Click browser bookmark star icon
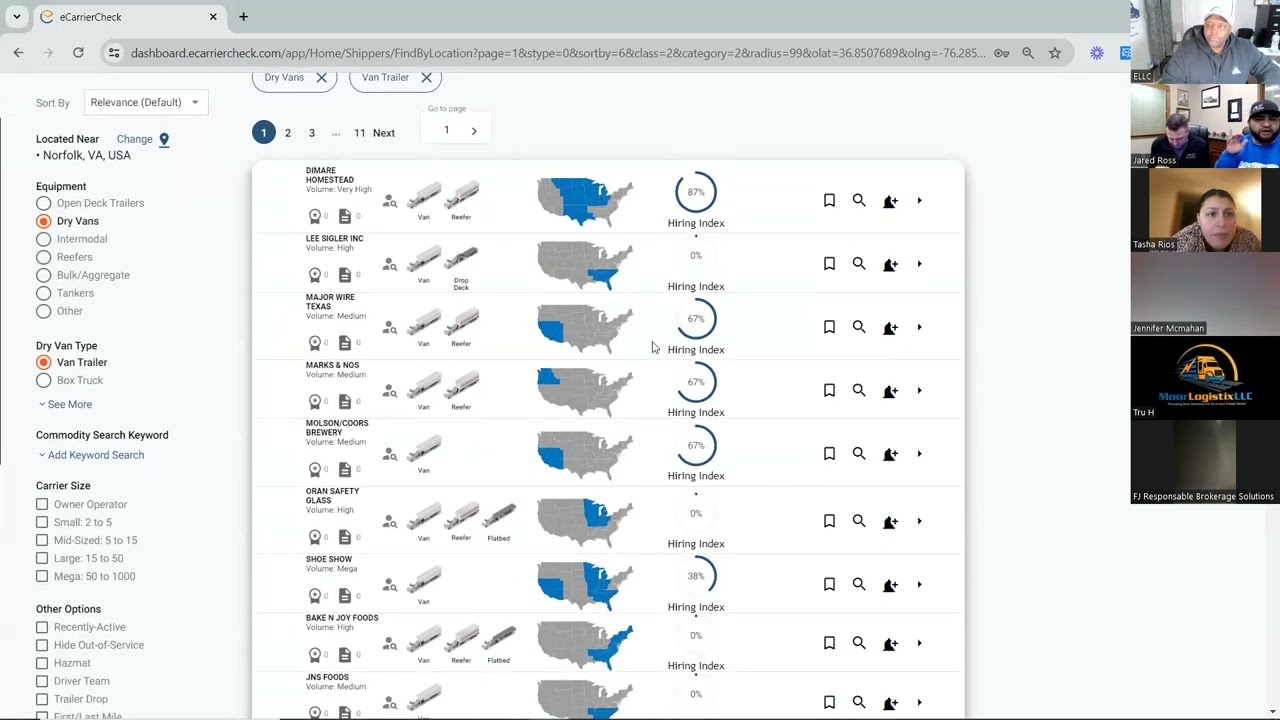Screen dimensions: 1280x720 (1054, 53)
